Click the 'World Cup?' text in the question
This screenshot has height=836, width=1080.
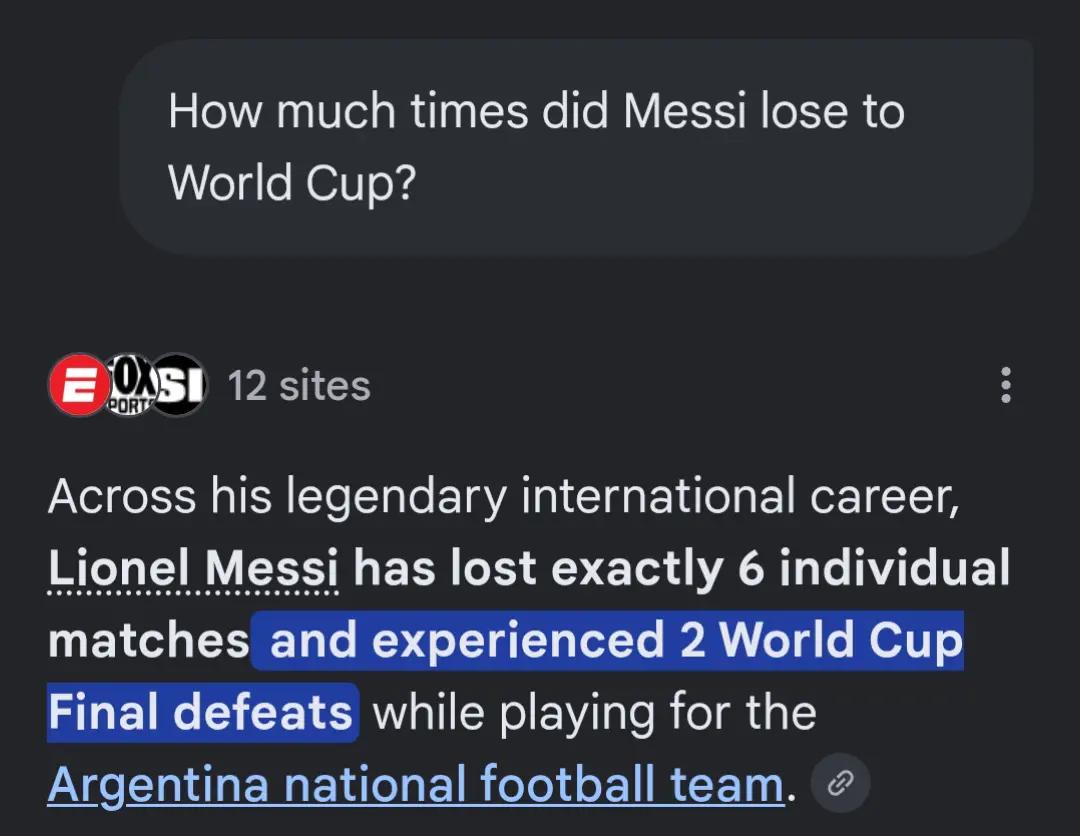292,183
